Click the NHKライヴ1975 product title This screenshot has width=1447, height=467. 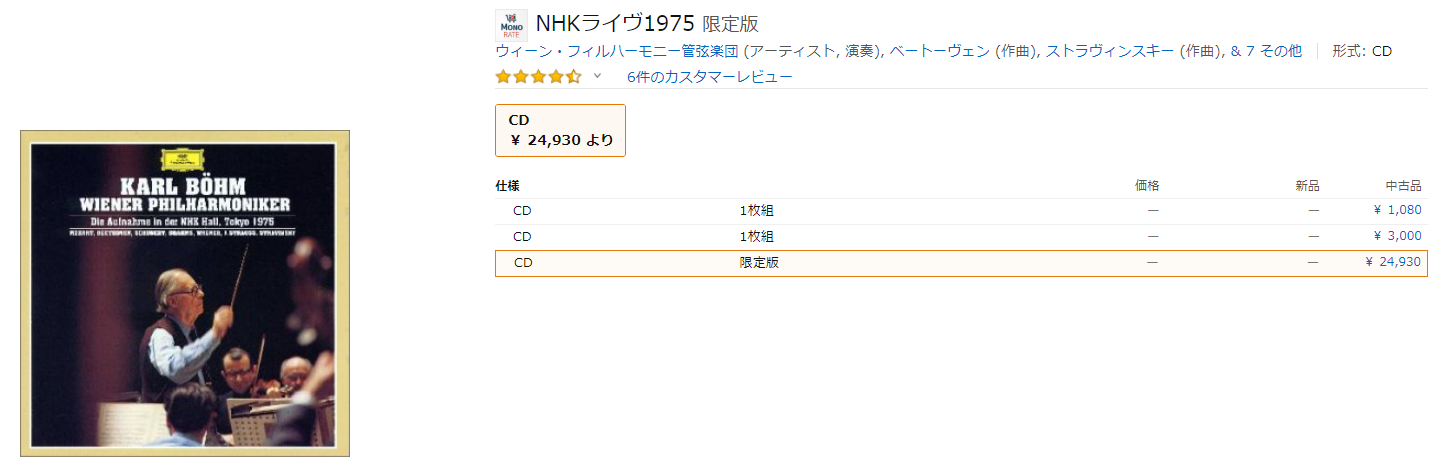tap(615, 23)
